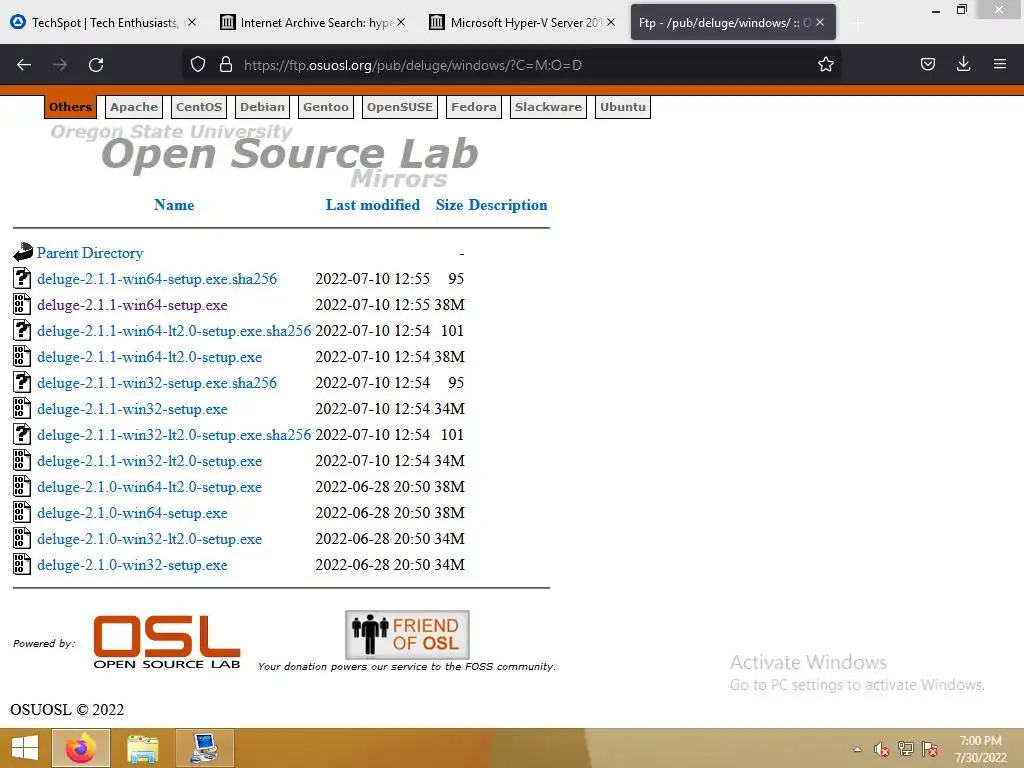The width and height of the screenshot is (1024, 768).
Task: Select the CentOS mirror tab
Action: tap(199, 107)
